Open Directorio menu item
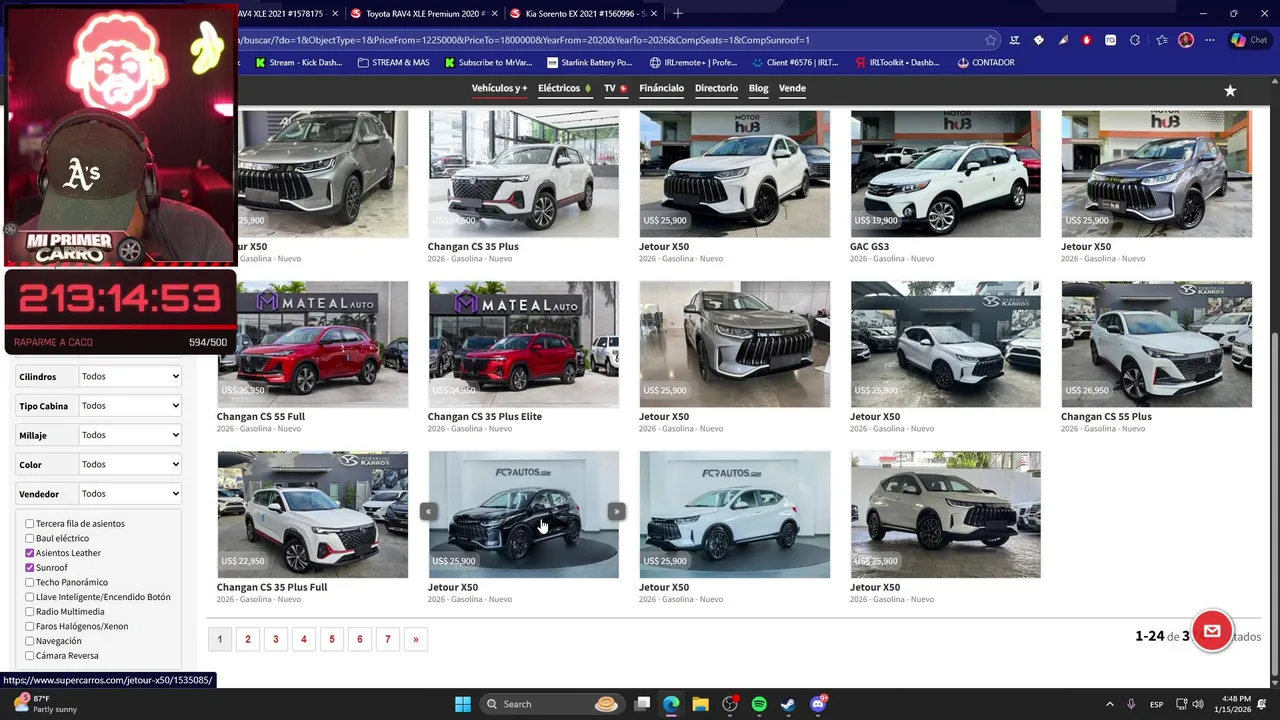 point(716,88)
